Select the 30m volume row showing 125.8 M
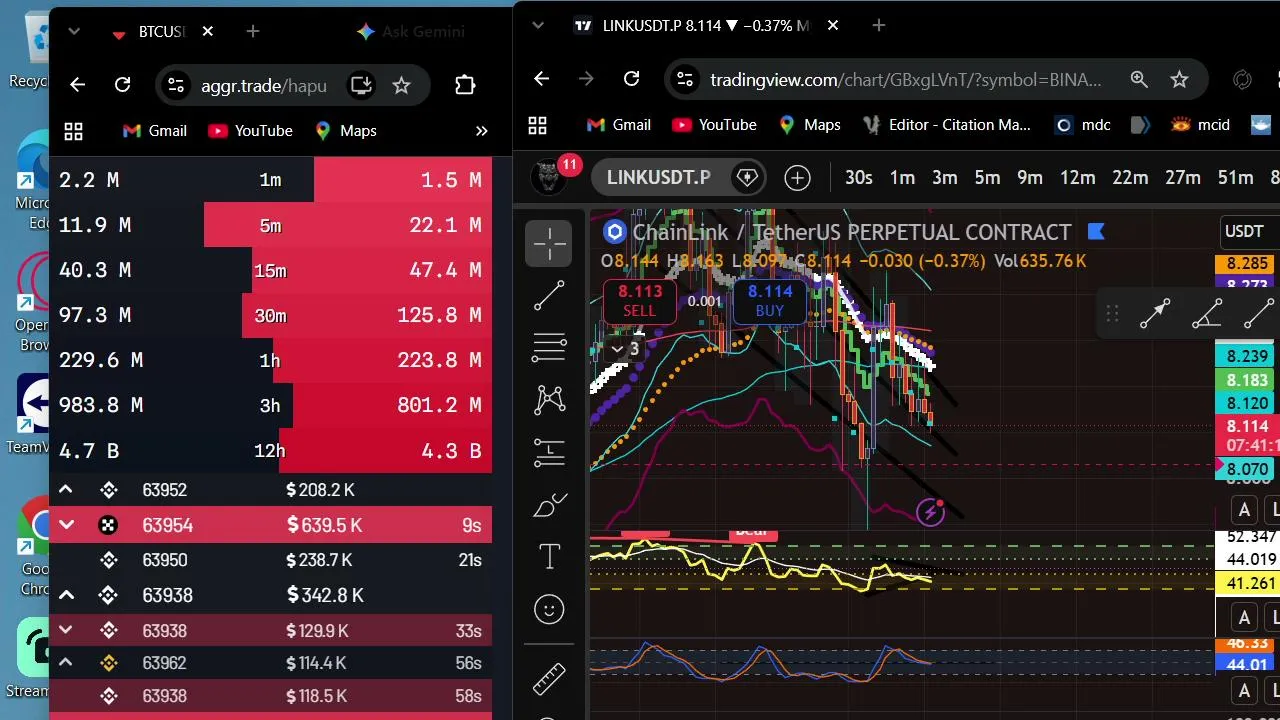This screenshot has width=1280, height=720. coord(270,315)
